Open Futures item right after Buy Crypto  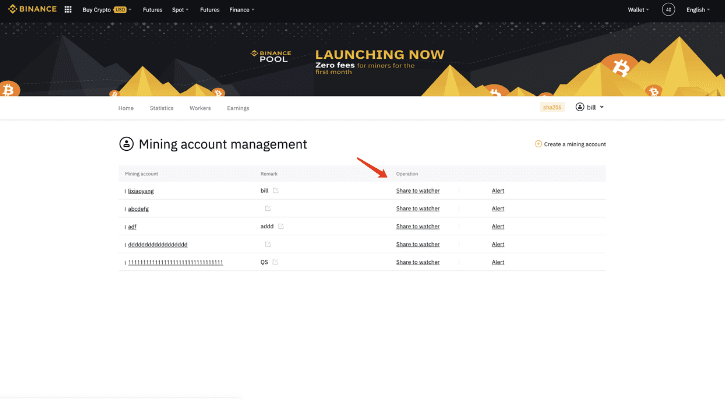[x=152, y=10]
